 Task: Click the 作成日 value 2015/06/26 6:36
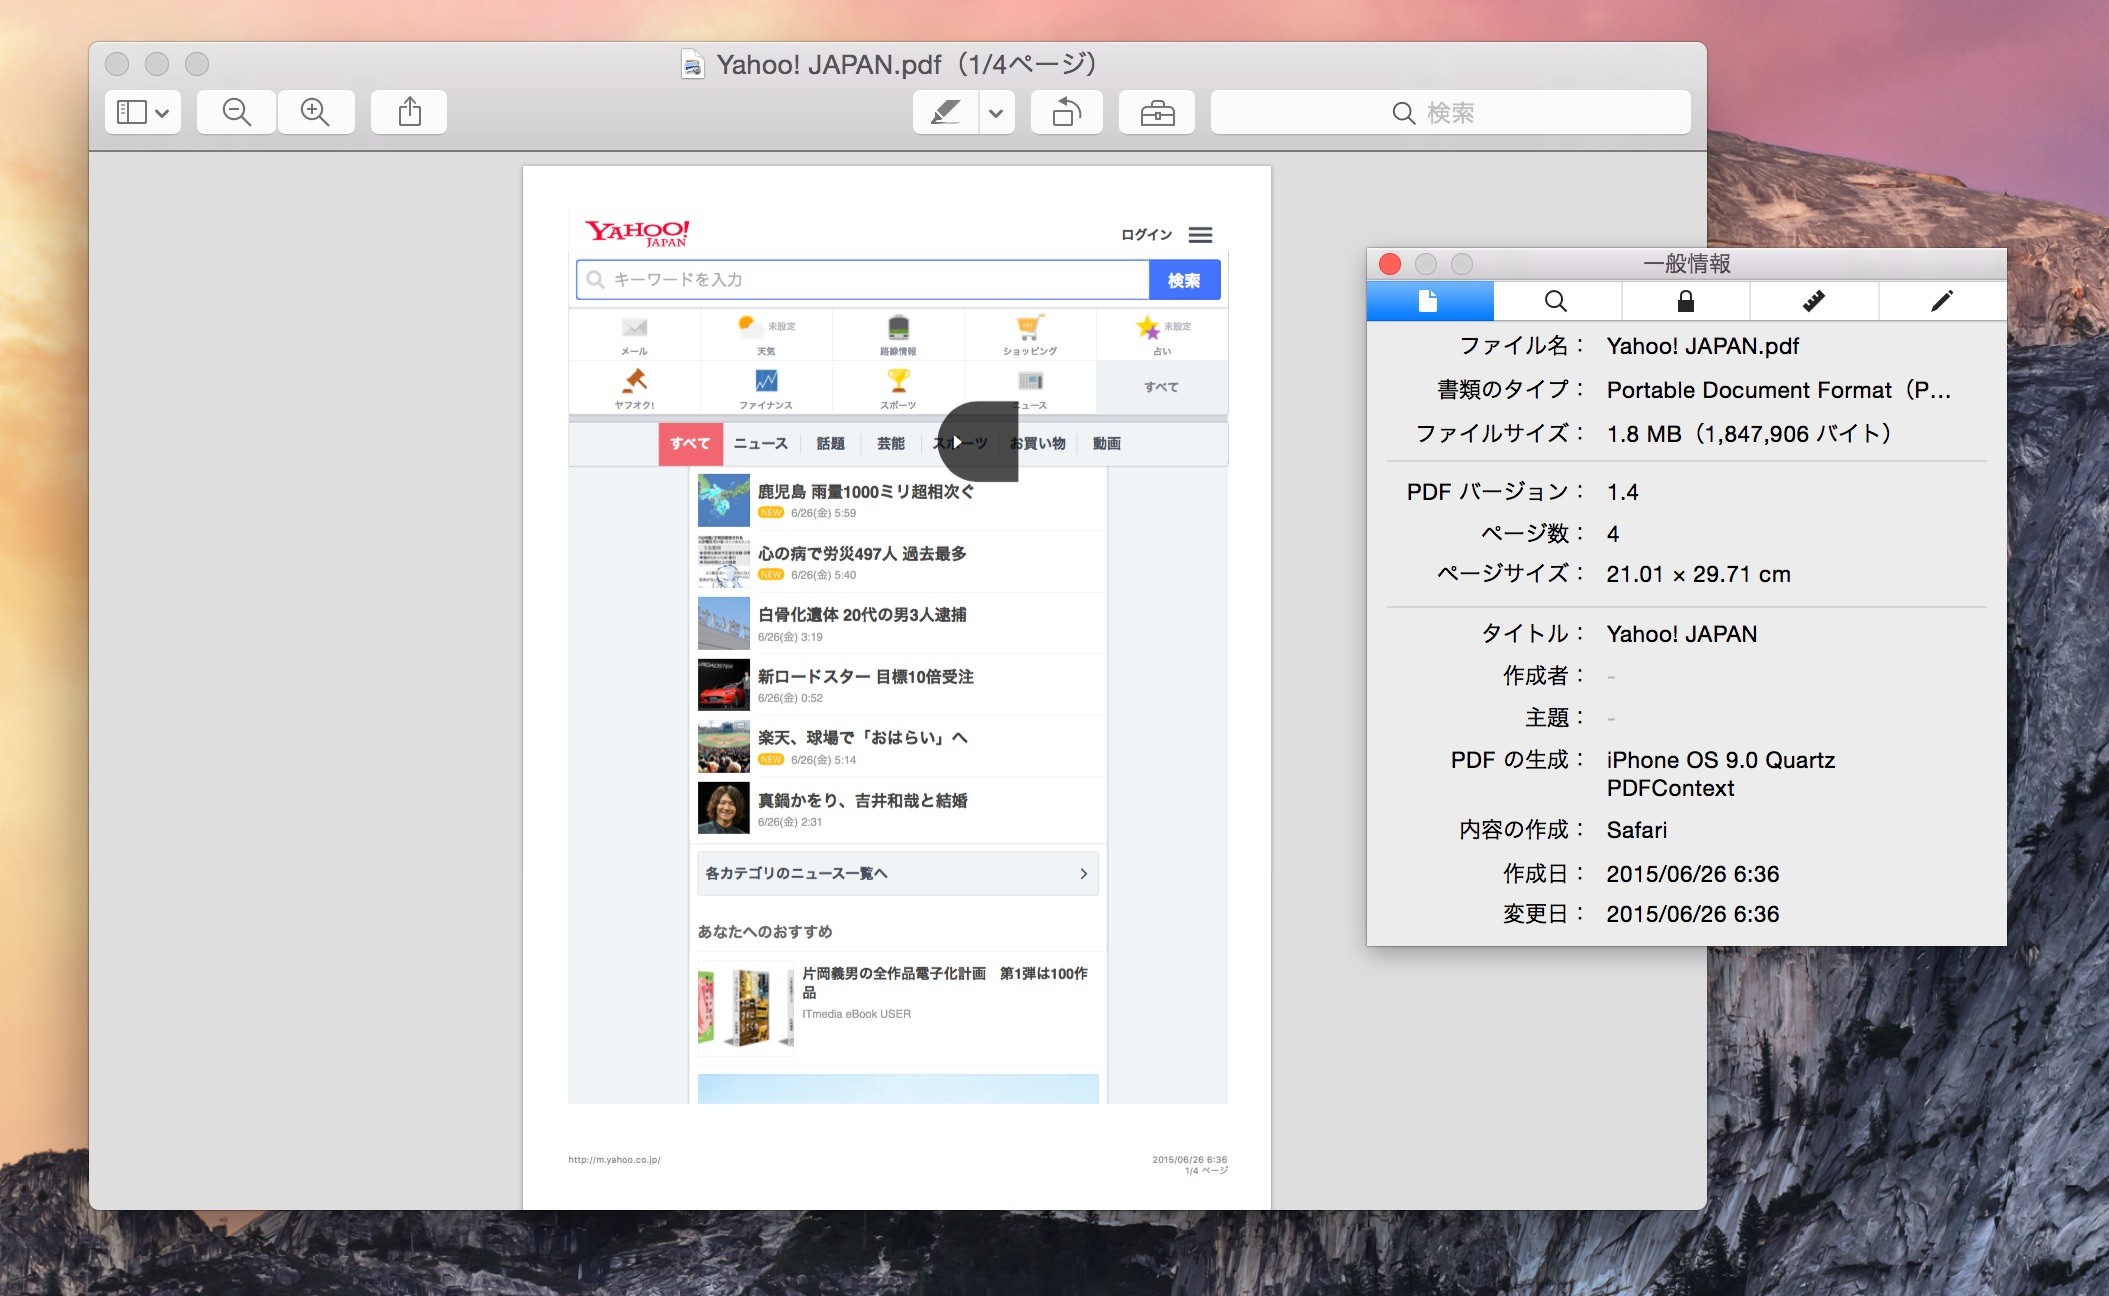[1692, 874]
